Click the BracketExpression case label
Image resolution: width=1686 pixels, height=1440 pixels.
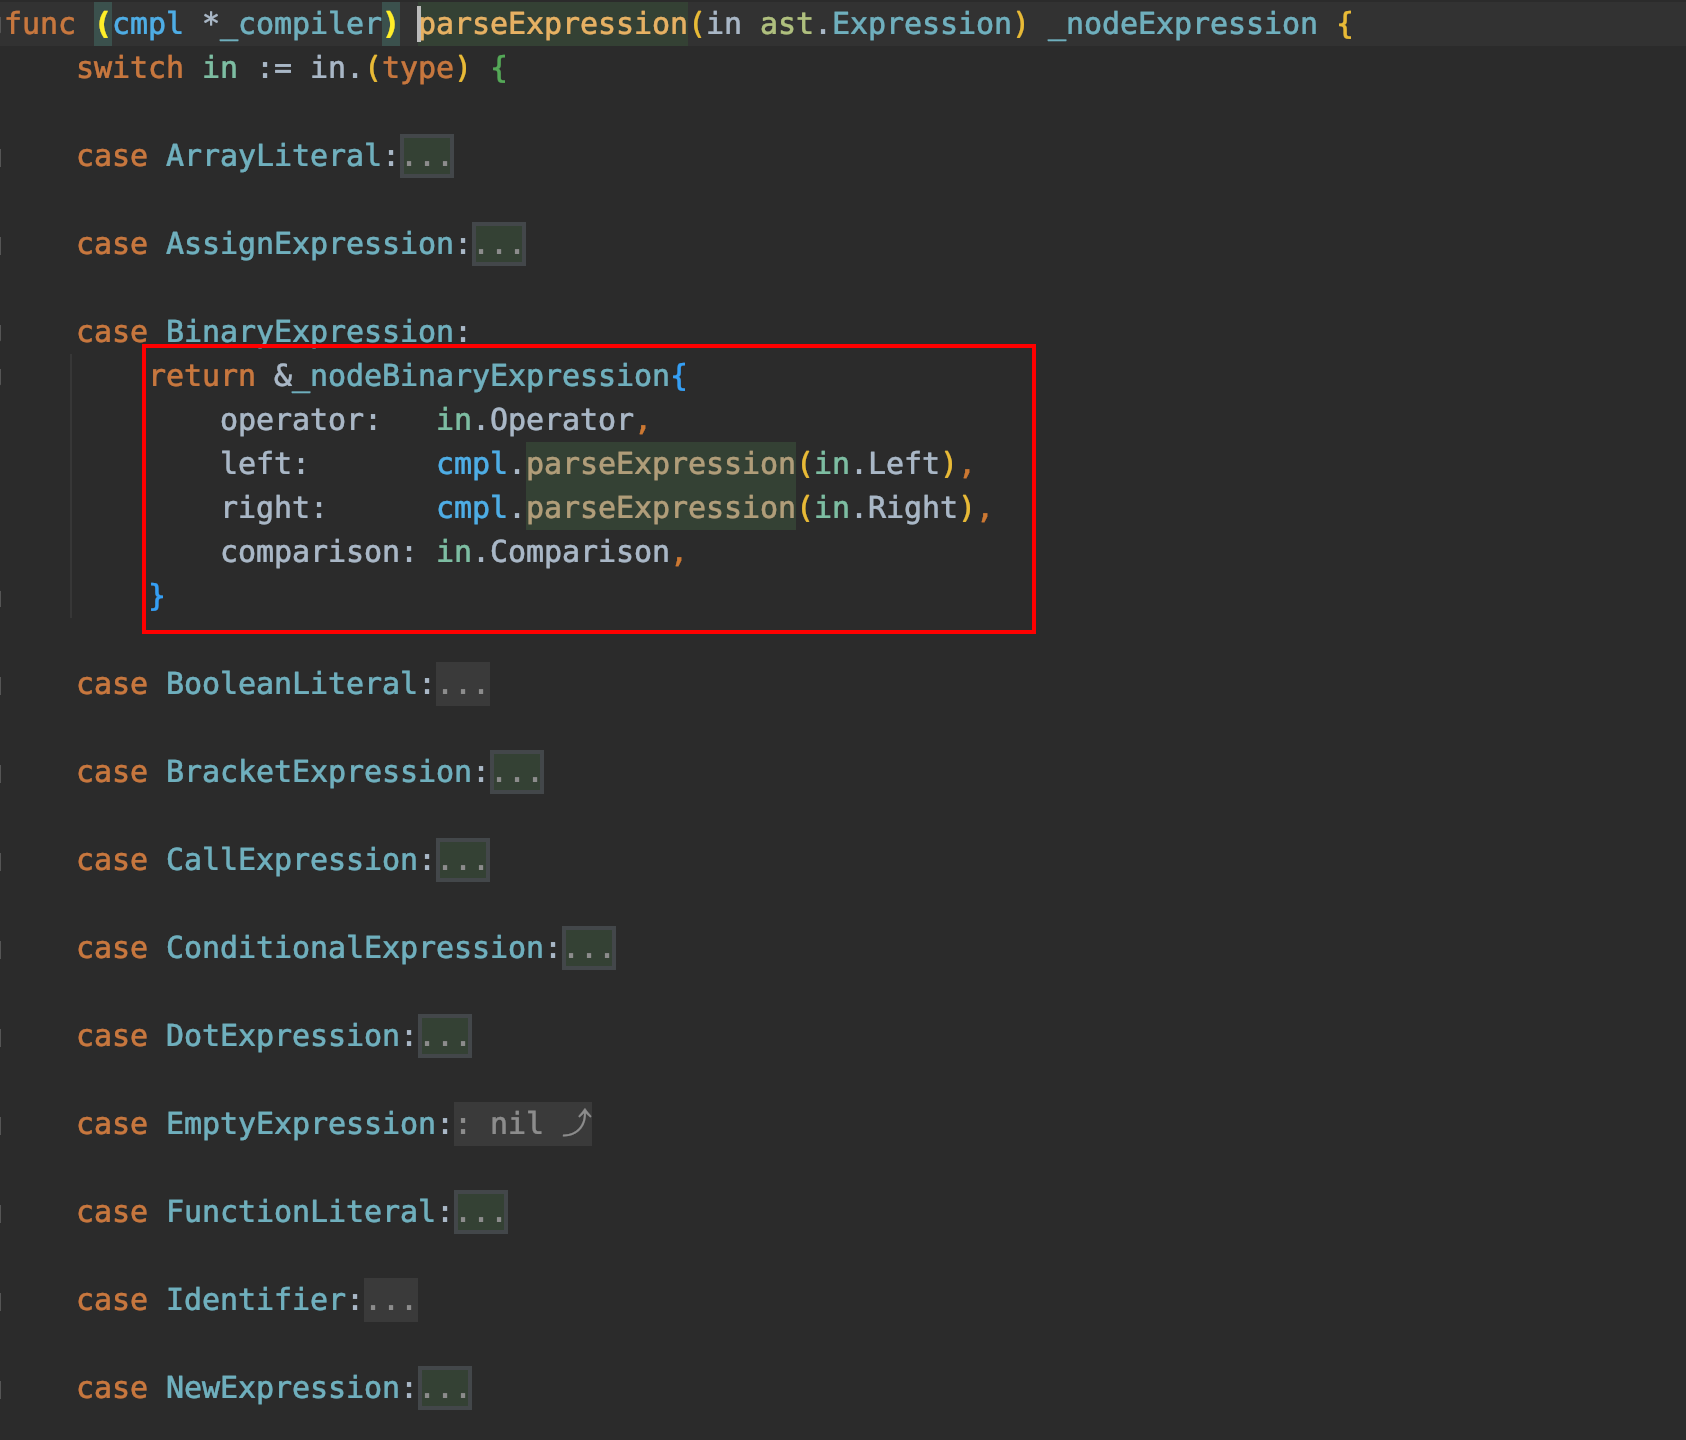(x=319, y=772)
